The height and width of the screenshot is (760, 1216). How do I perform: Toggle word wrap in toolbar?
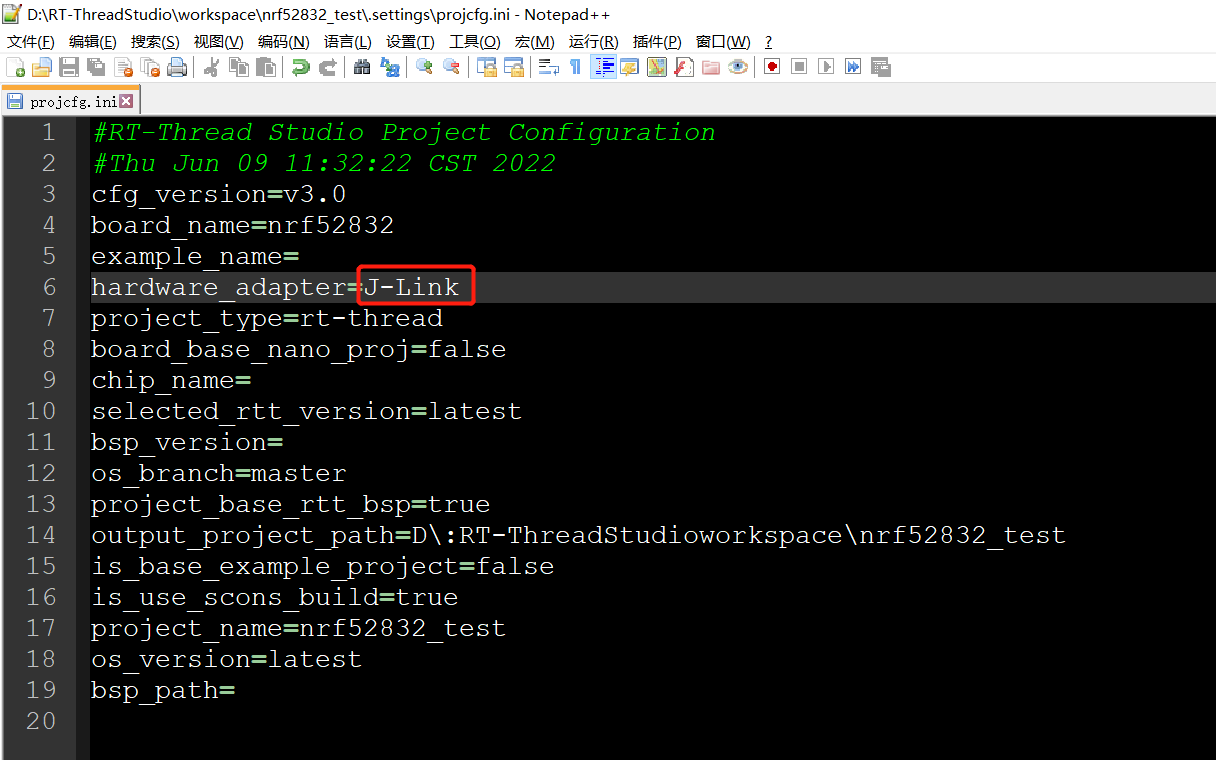tap(548, 67)
